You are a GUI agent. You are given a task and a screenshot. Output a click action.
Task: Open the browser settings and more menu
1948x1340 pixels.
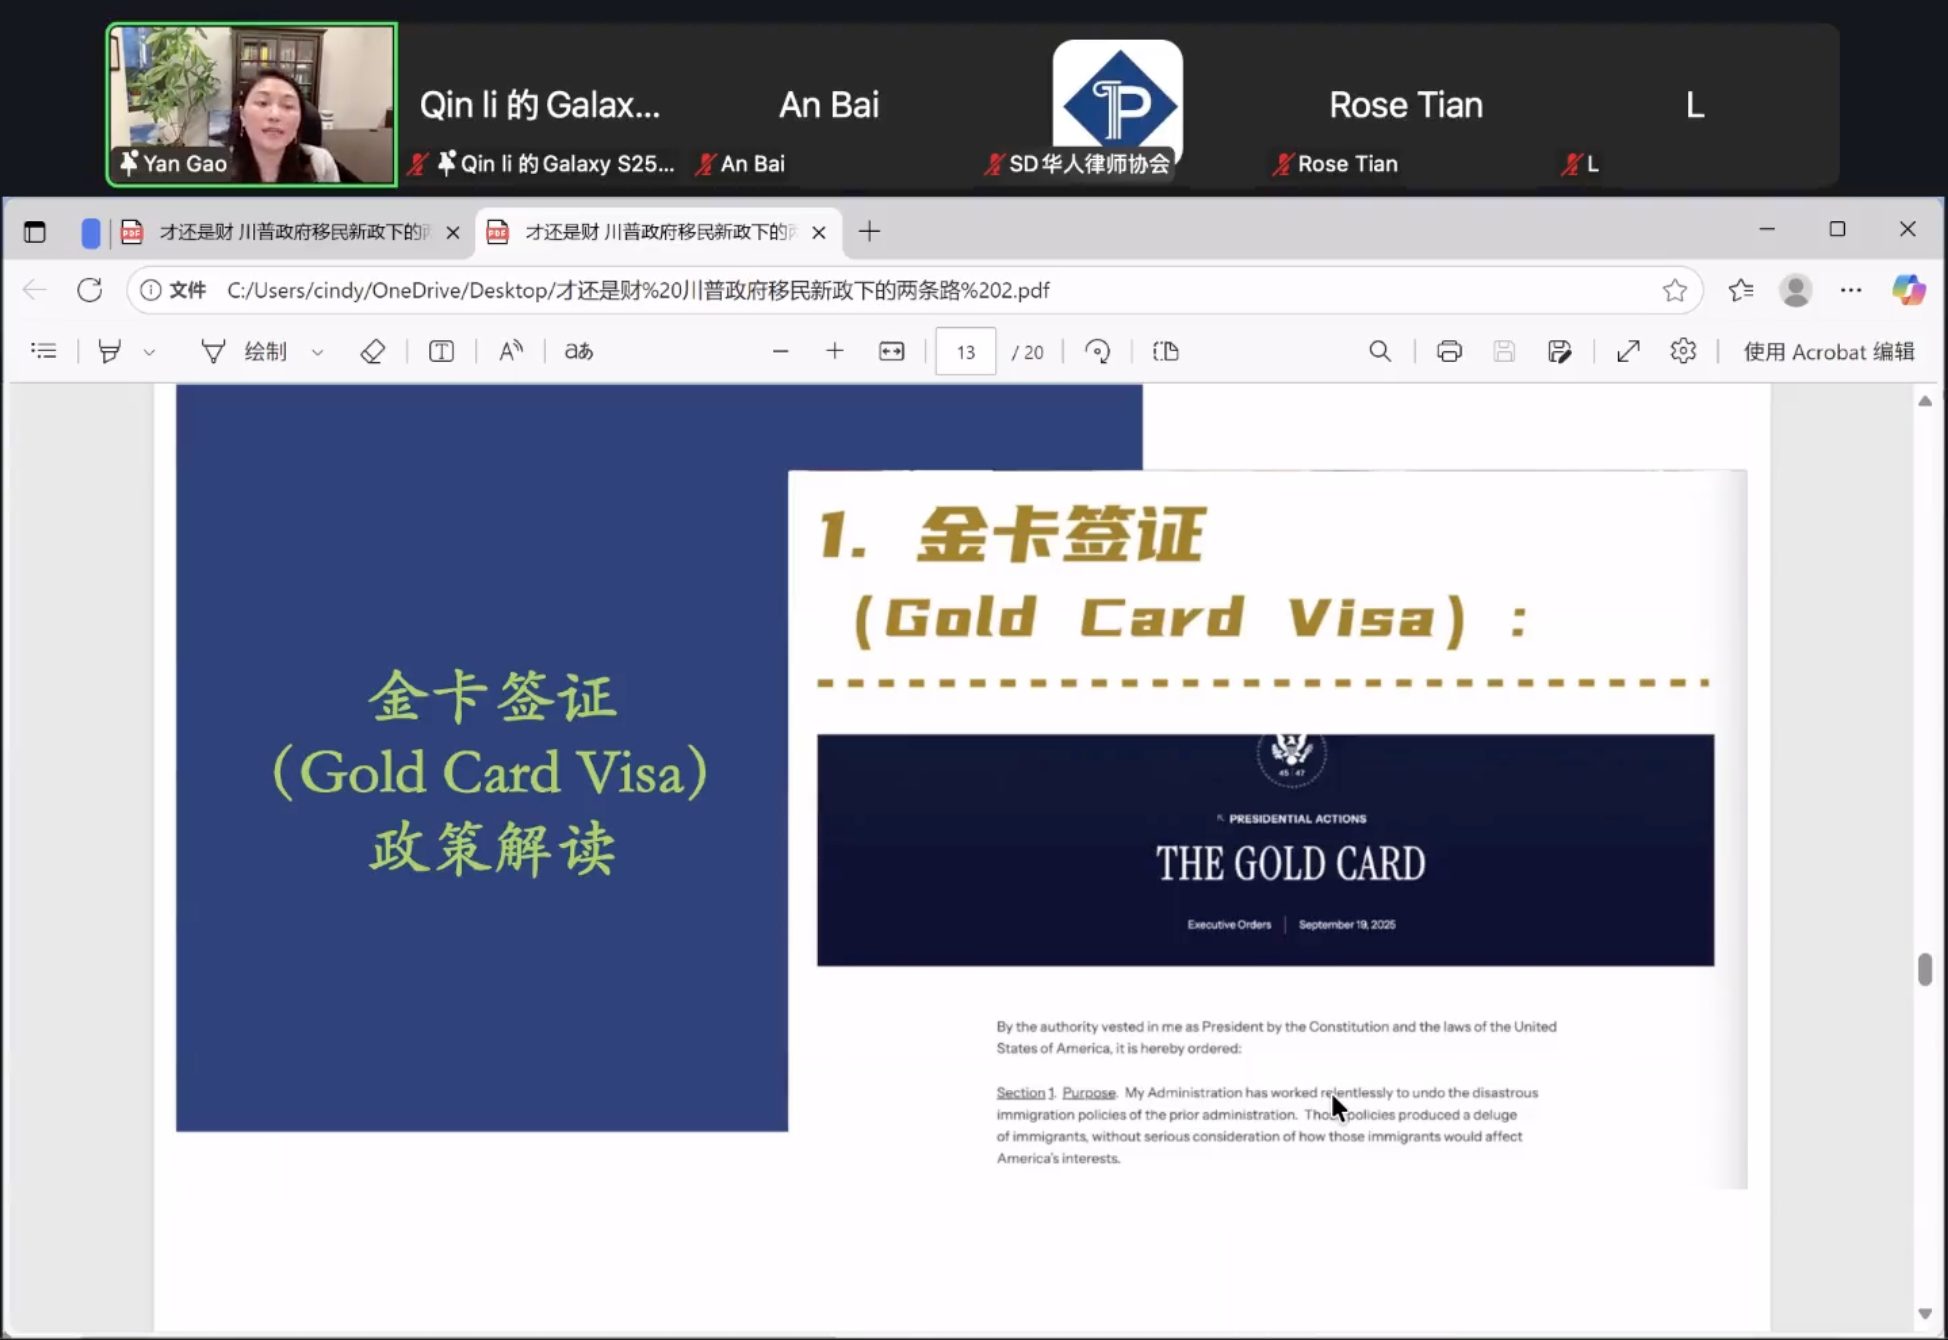(1850, 290)
